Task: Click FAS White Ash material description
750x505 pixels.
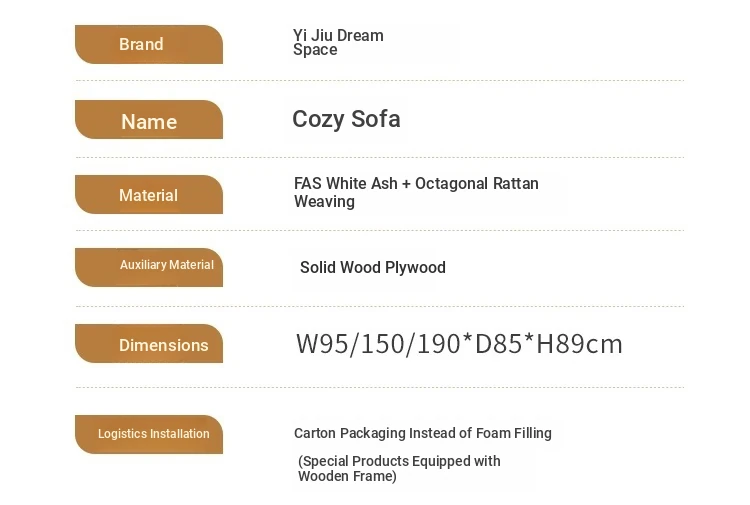Action: (x=416, y=192)
